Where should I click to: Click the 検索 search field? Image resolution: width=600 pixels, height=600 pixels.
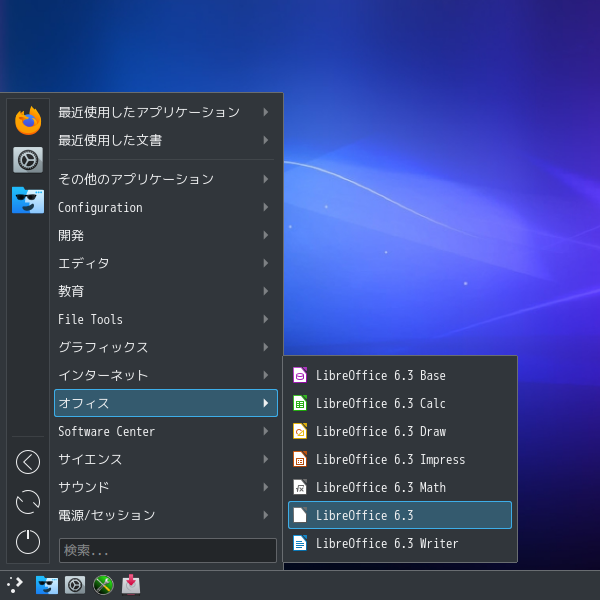pyautogui.click(x=168, y=550)
